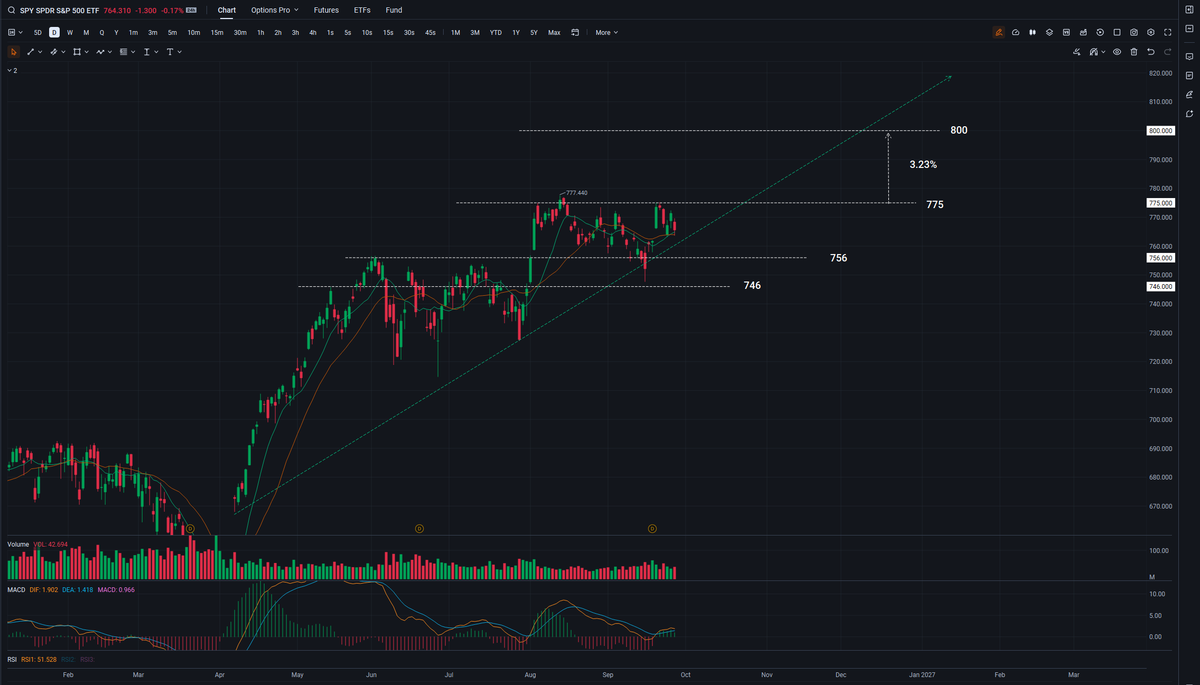
Task: Open the symbol search magnifier
Action: [12, 10]
